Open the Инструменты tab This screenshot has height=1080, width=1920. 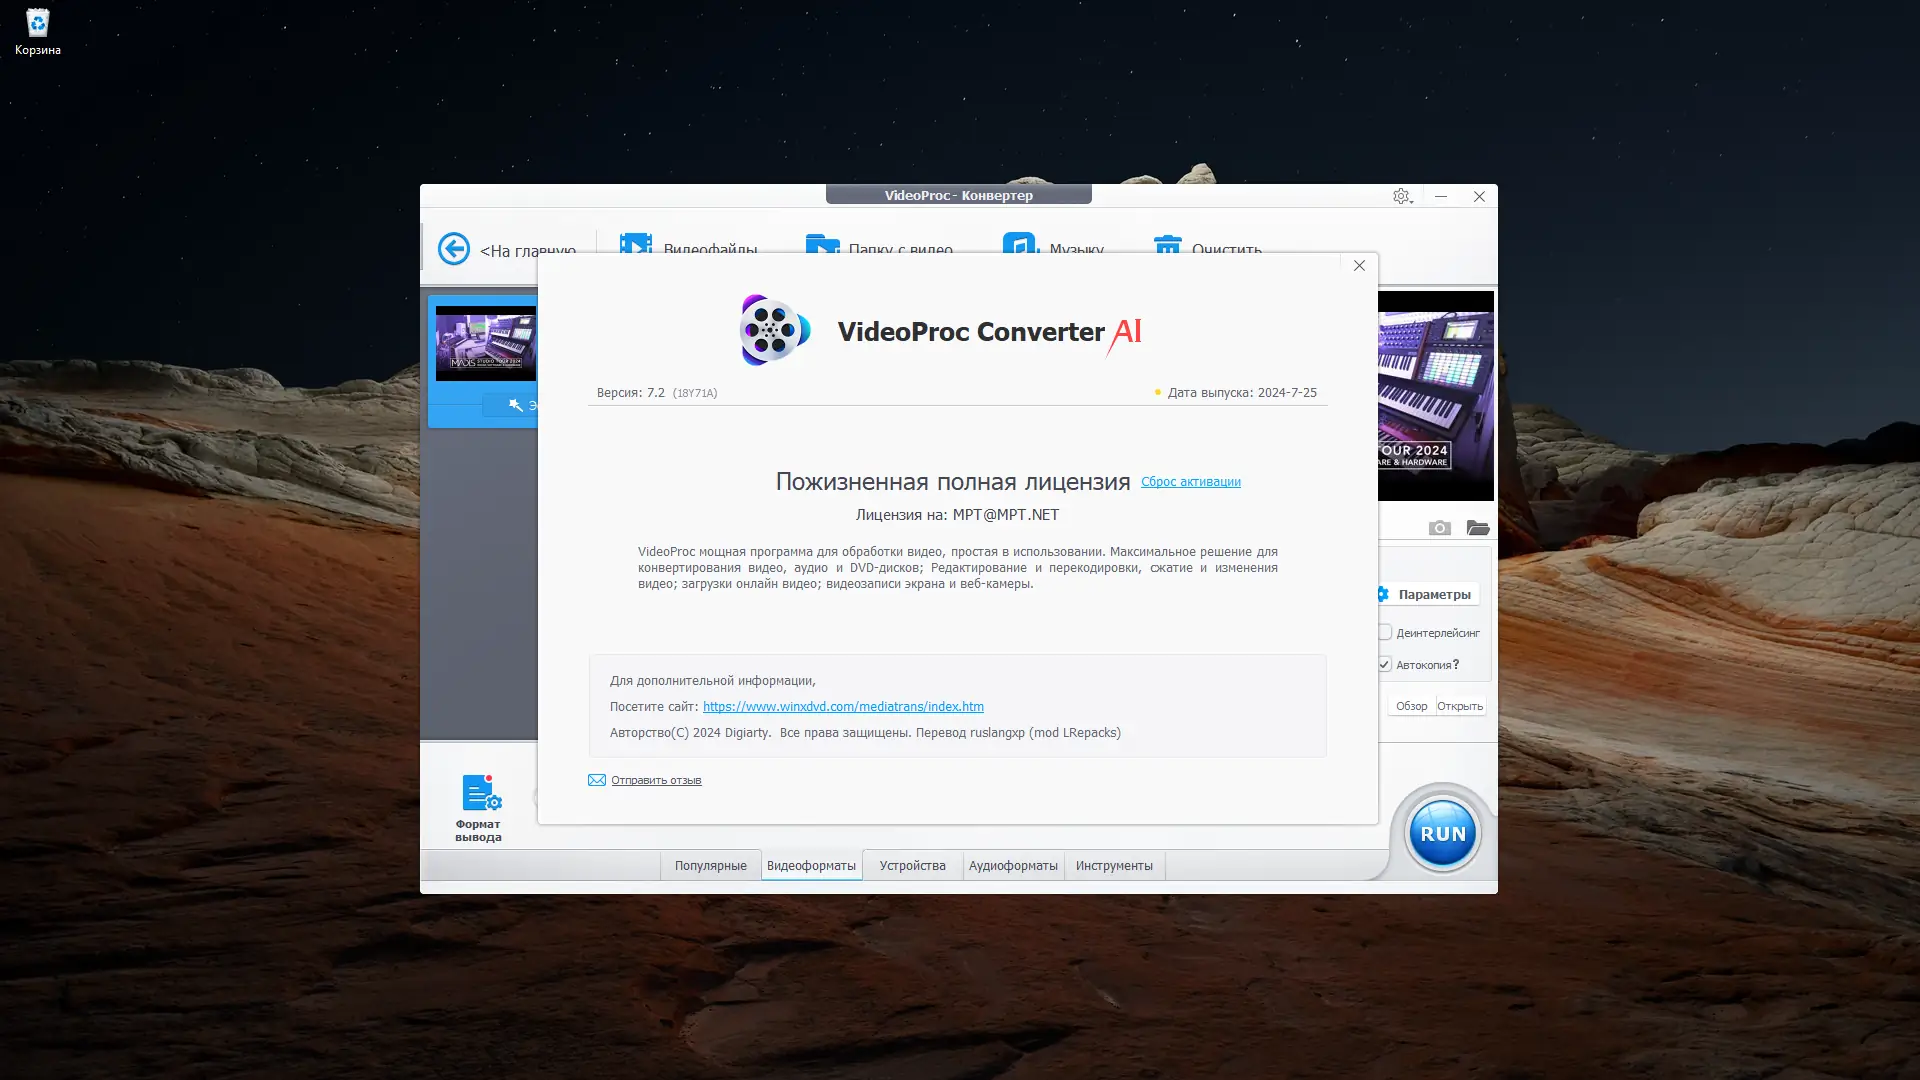1114,866
